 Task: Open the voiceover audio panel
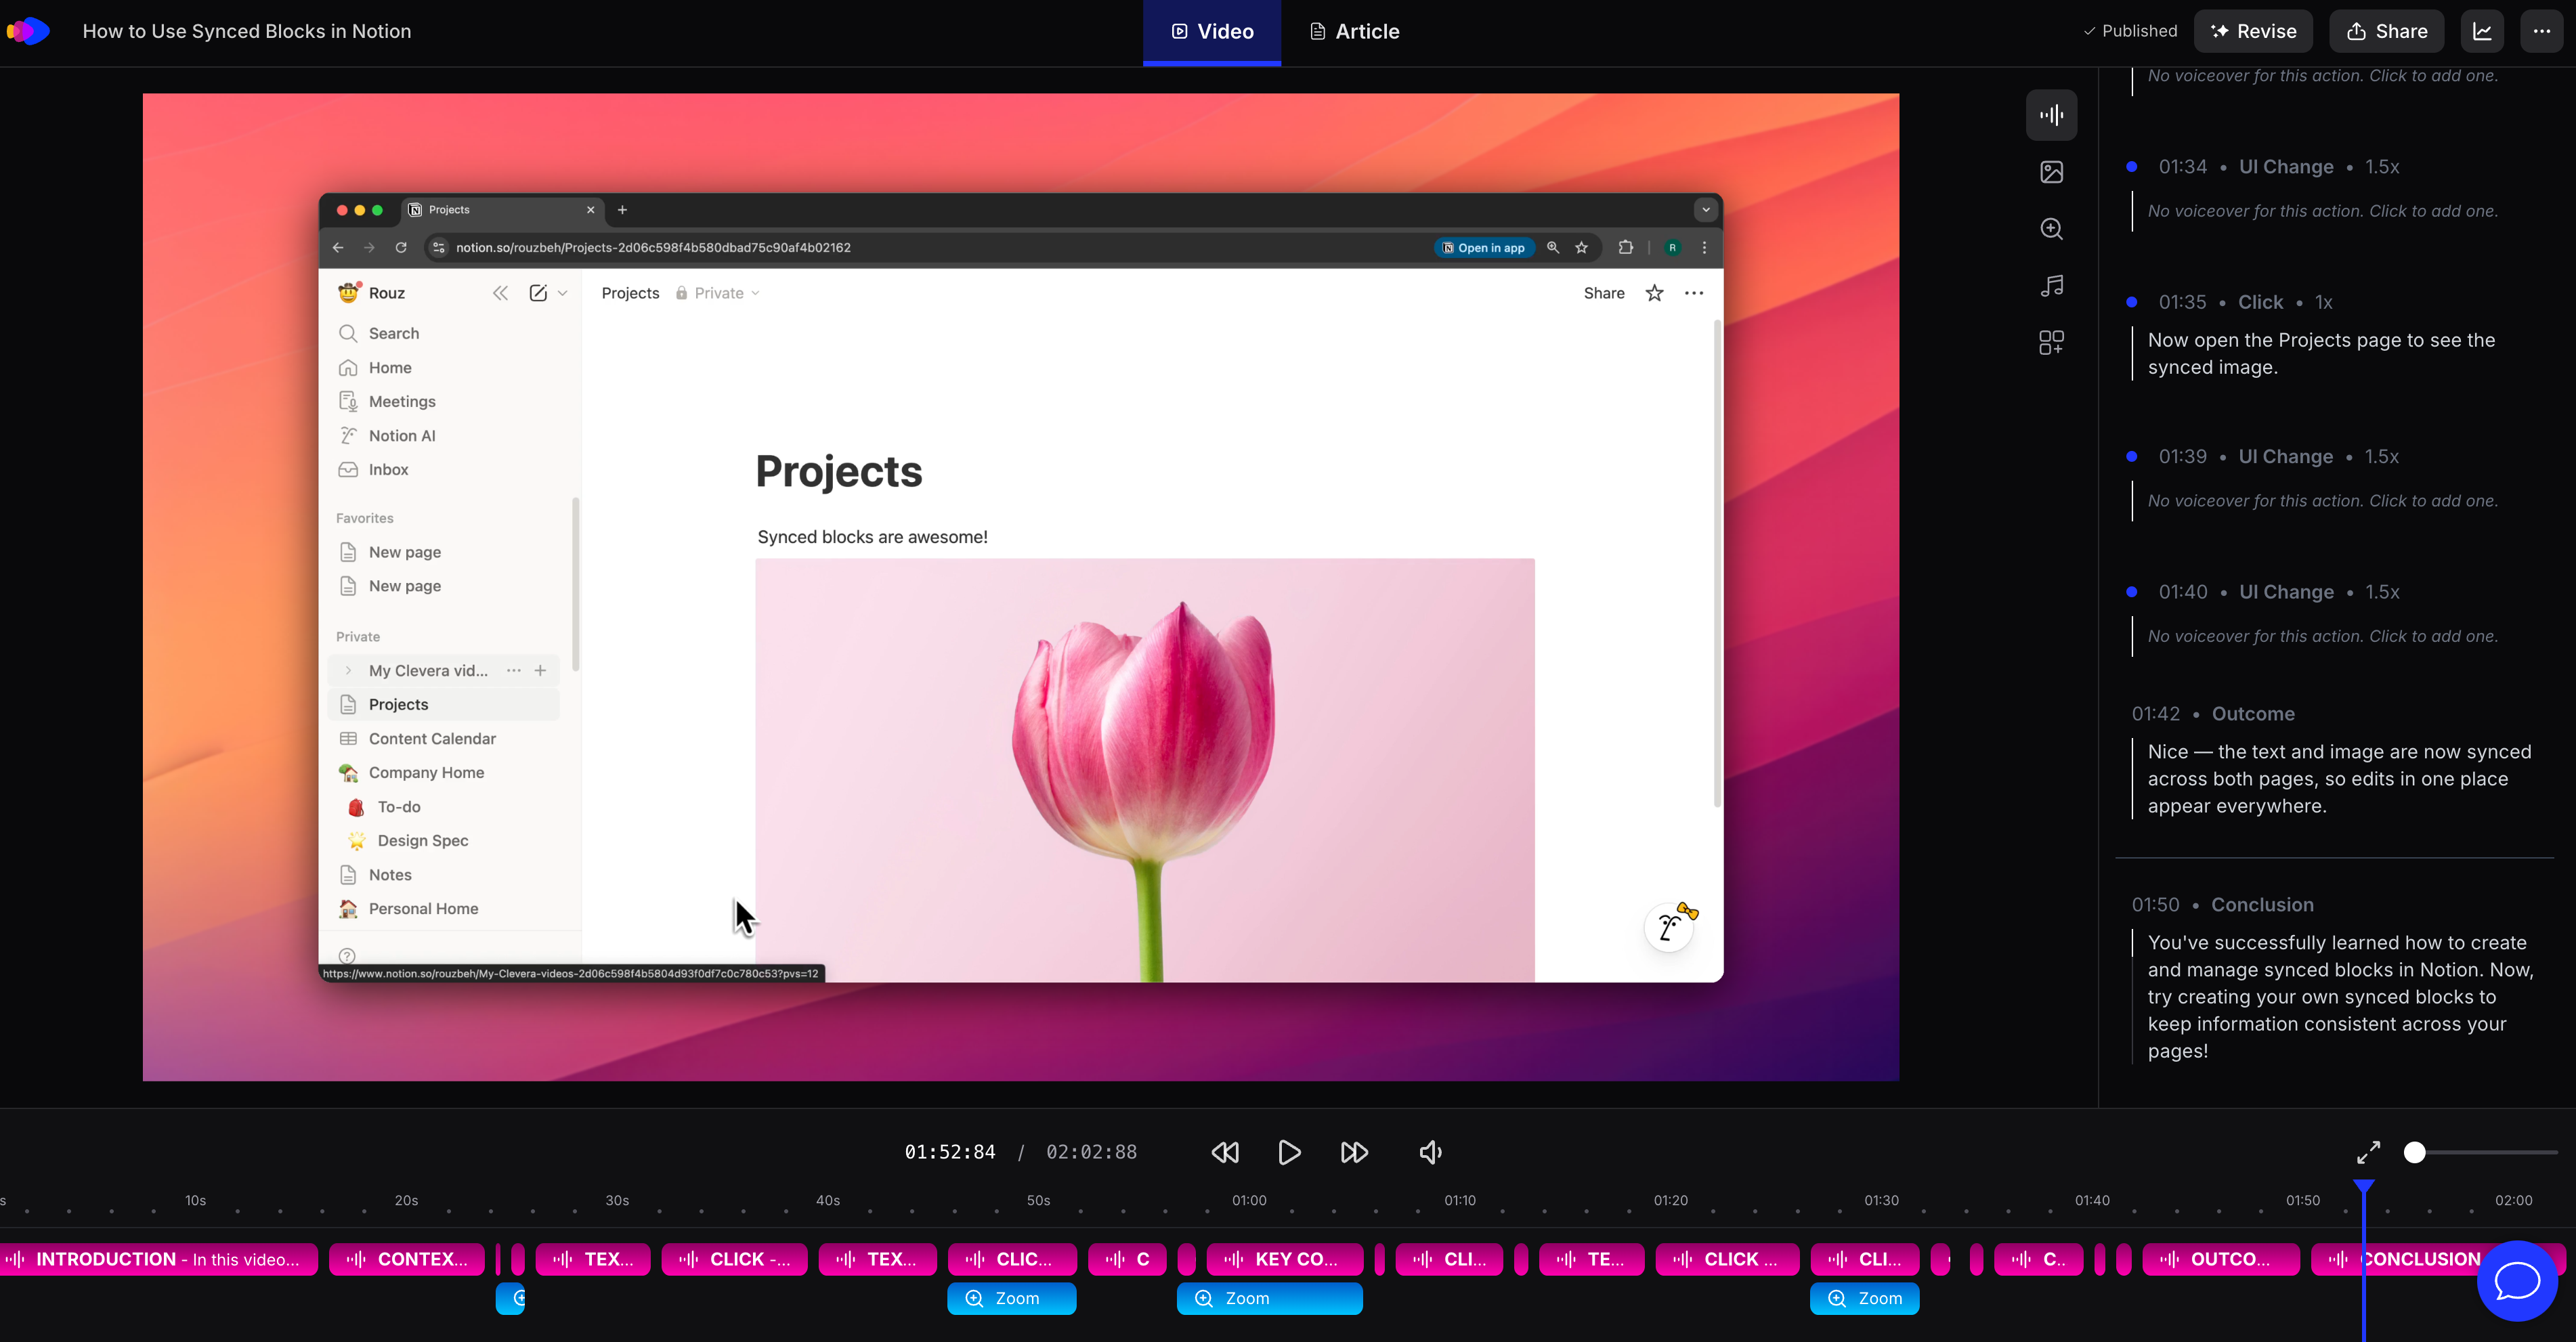click(2051, 114)
